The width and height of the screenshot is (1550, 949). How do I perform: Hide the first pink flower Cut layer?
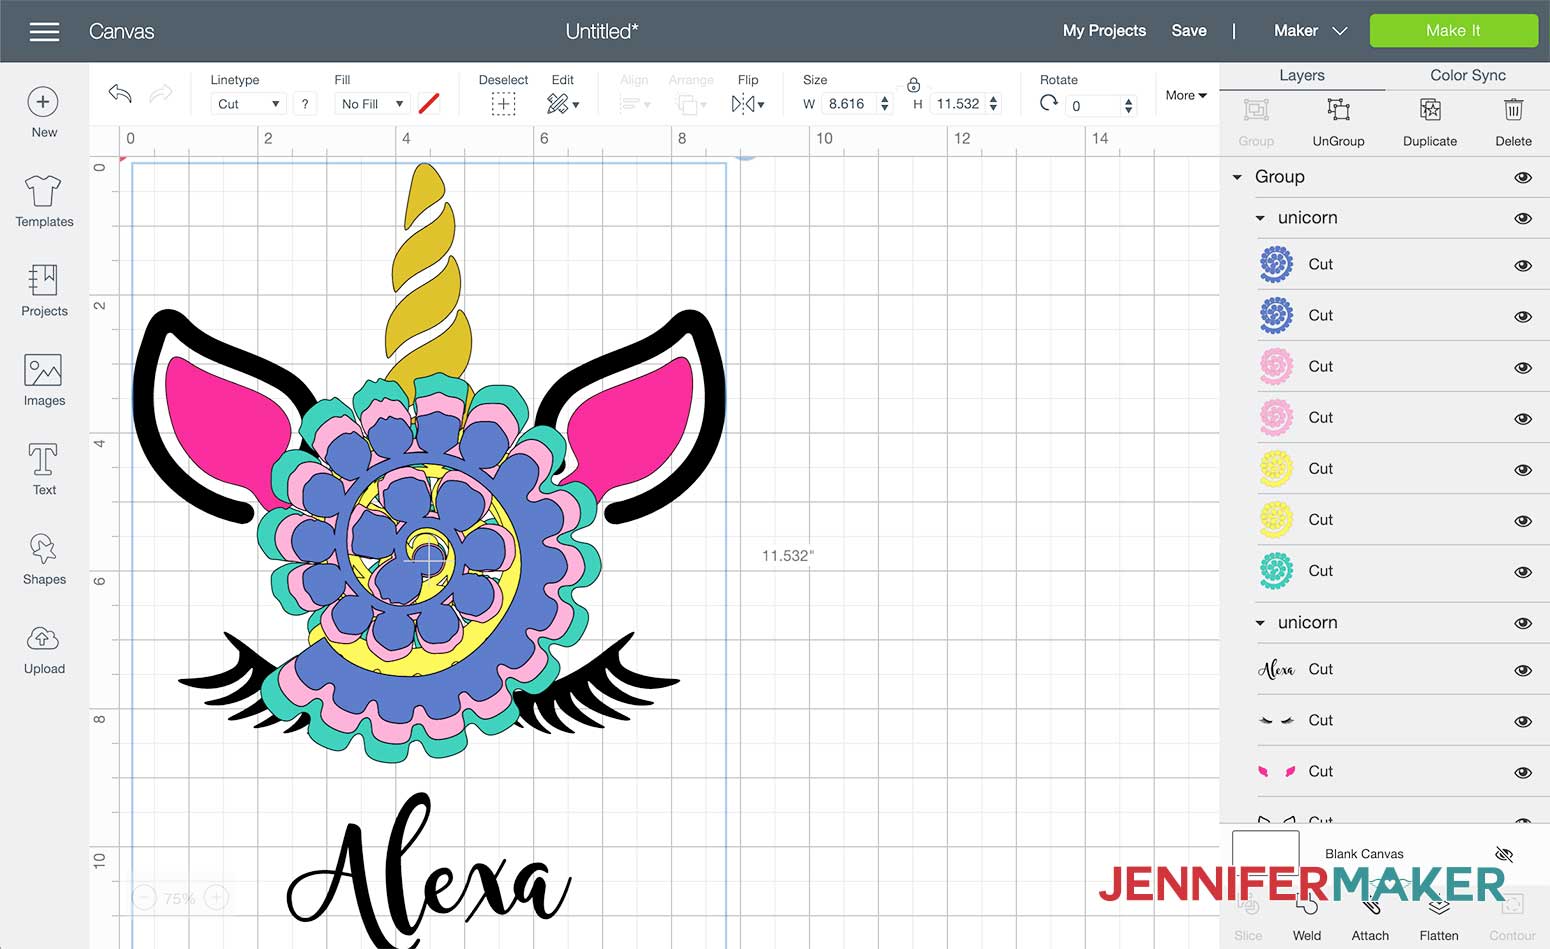coord(1523,367)
